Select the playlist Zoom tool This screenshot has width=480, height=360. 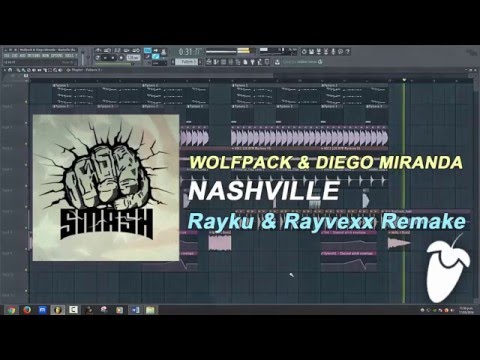(x=55, y=70)
